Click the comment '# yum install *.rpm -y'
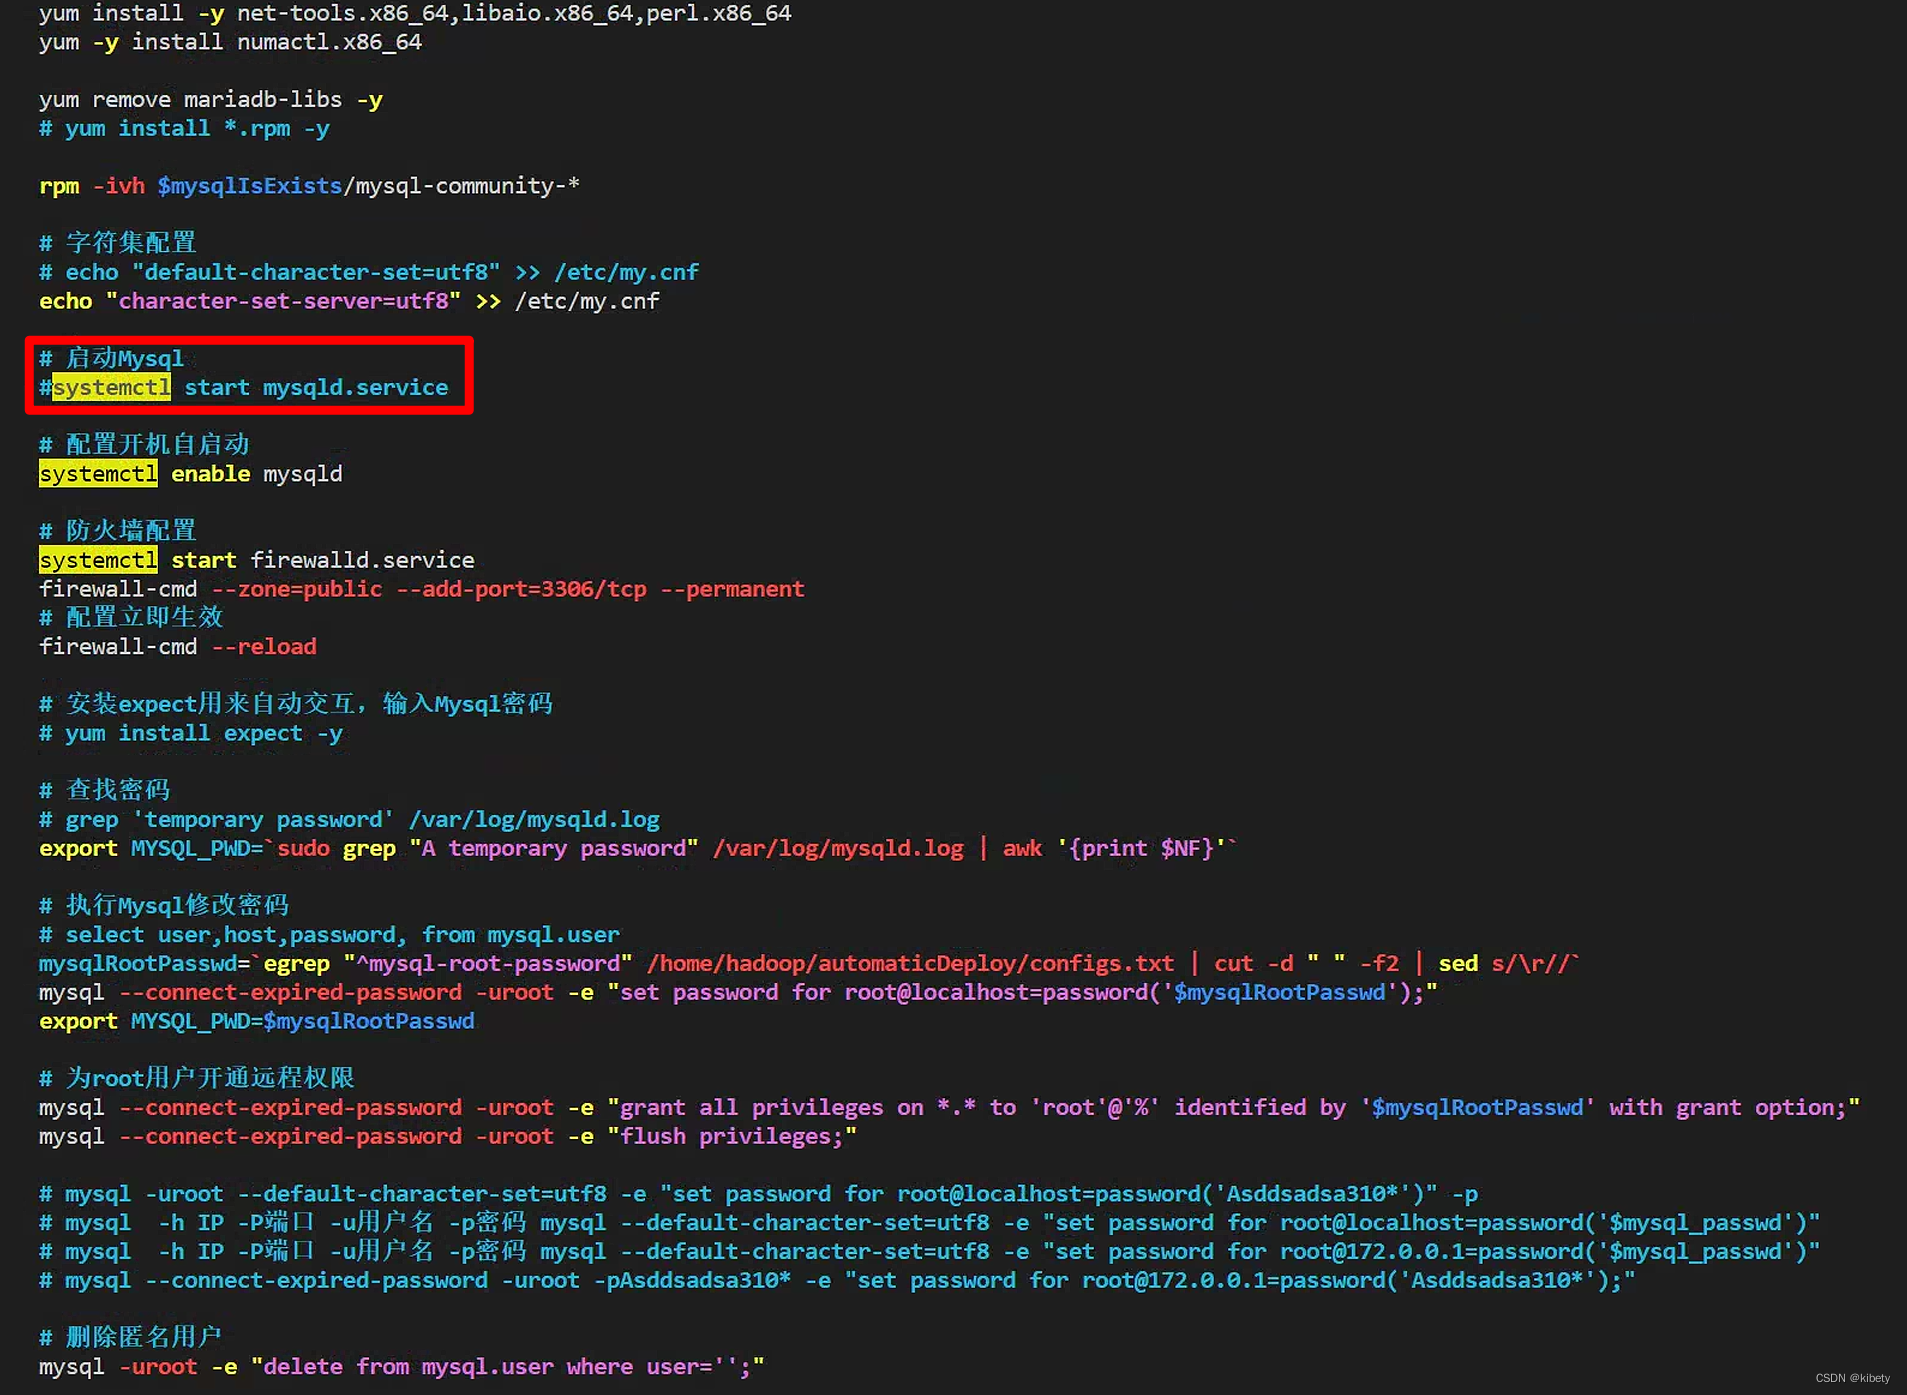1907x1395 pixels. tap(184, 129)
